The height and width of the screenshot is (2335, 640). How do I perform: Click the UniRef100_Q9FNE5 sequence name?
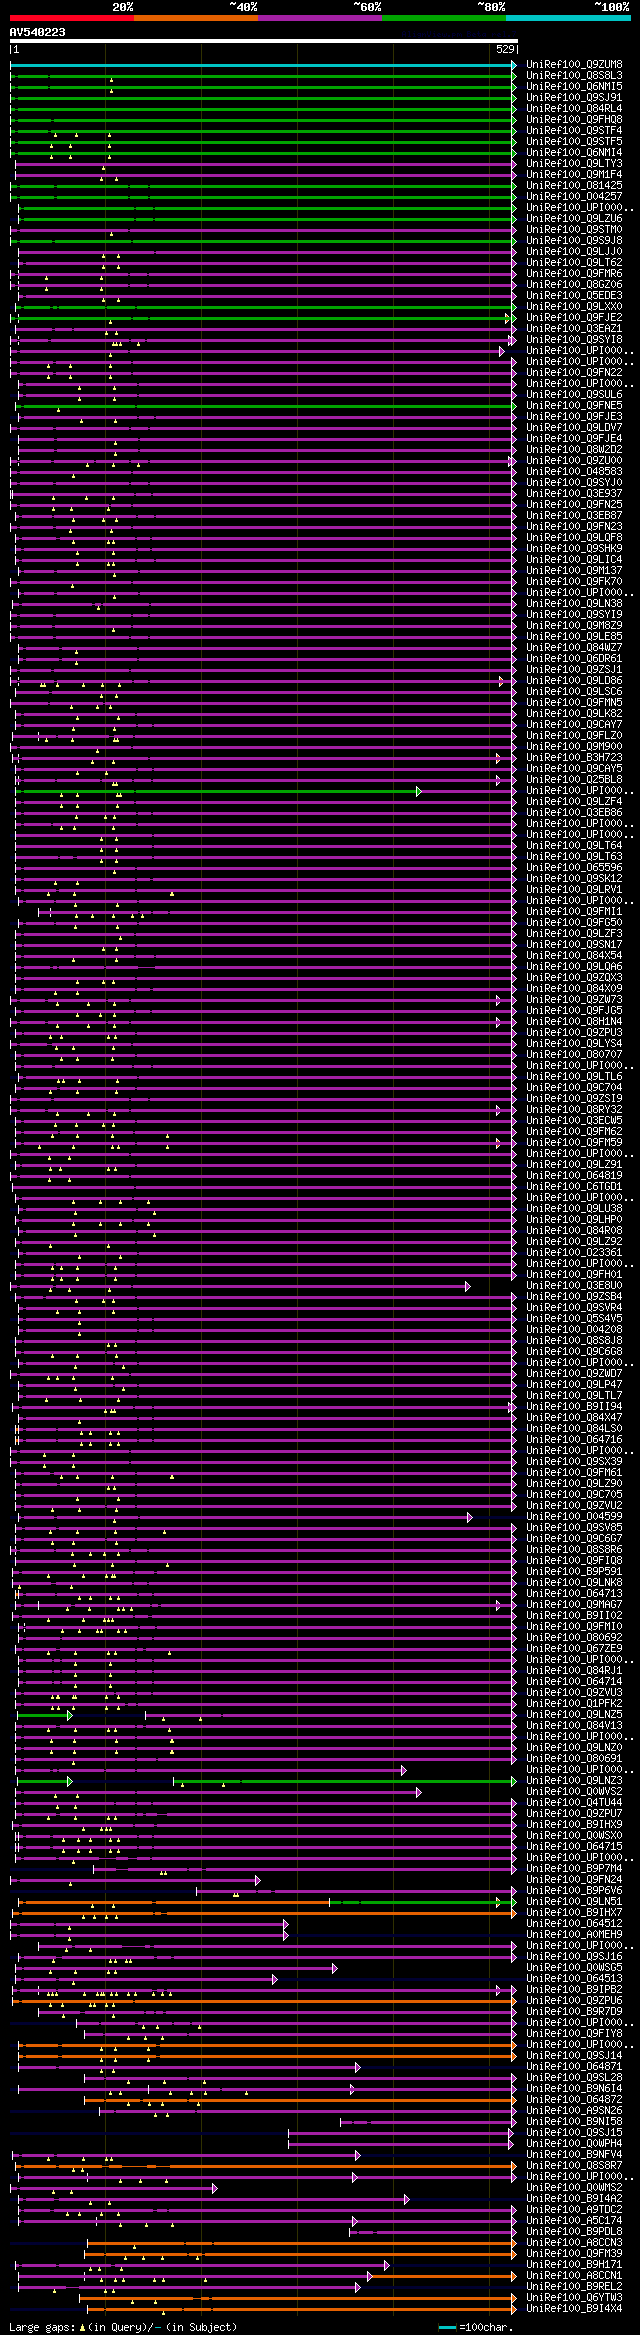[x=574, y=406]
